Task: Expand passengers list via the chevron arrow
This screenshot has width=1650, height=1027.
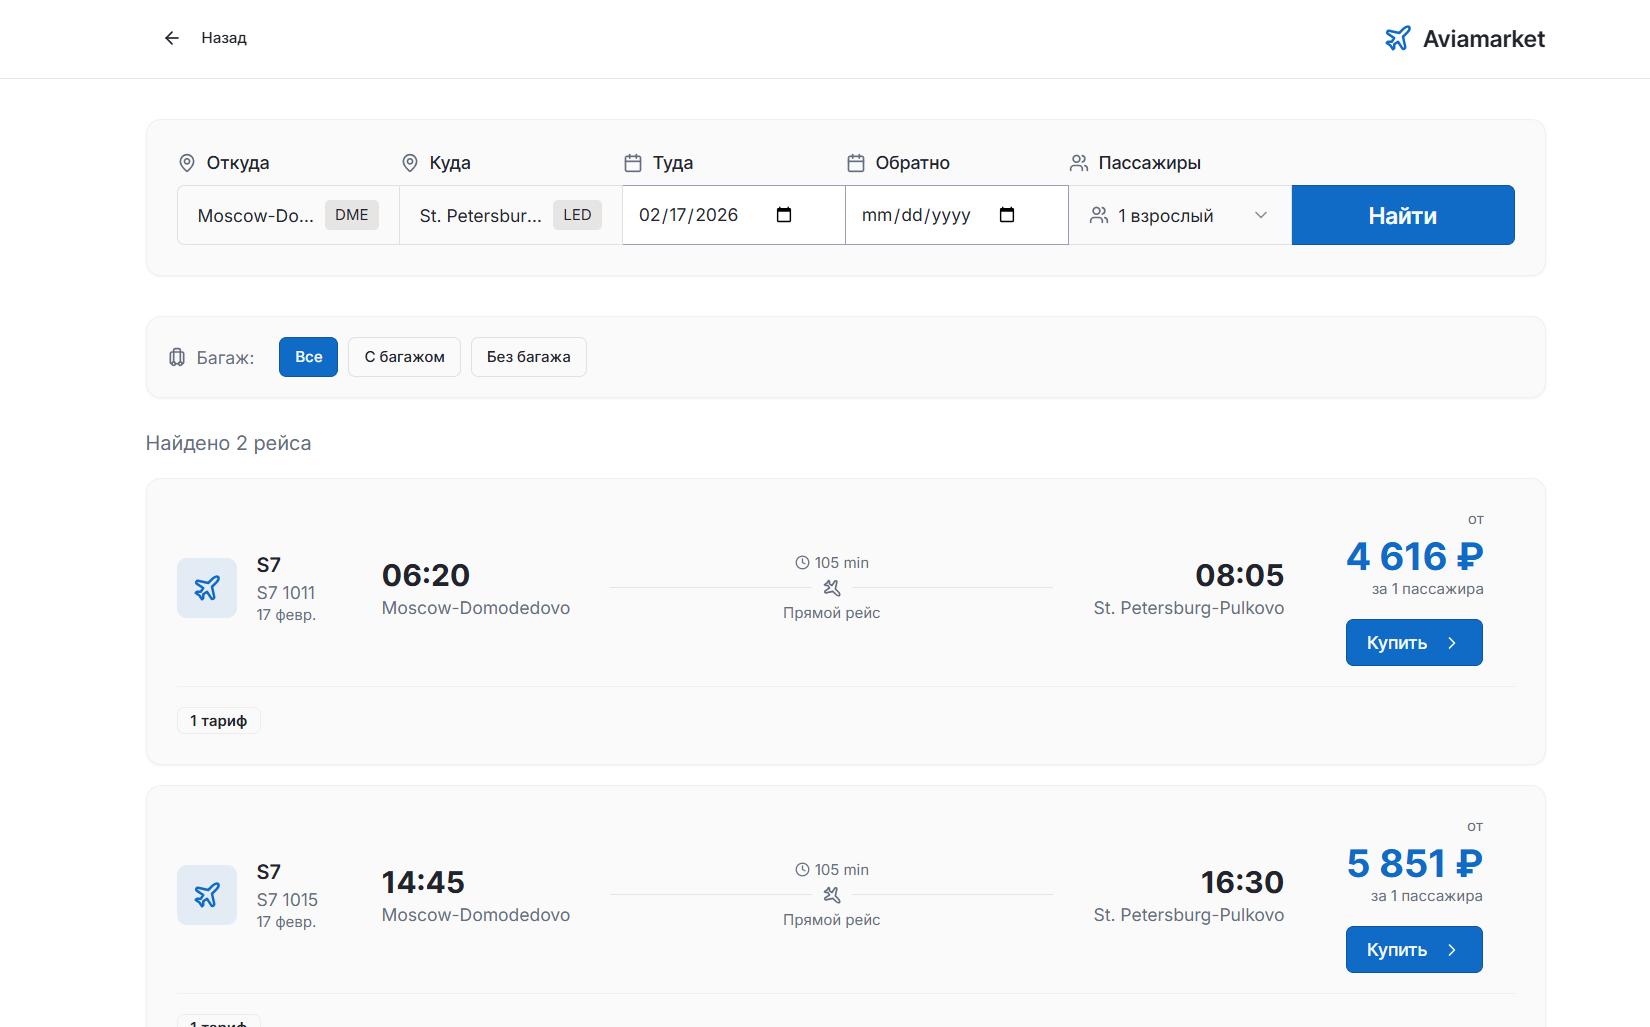Action: pyautogui.click(x=1261, y=215)
